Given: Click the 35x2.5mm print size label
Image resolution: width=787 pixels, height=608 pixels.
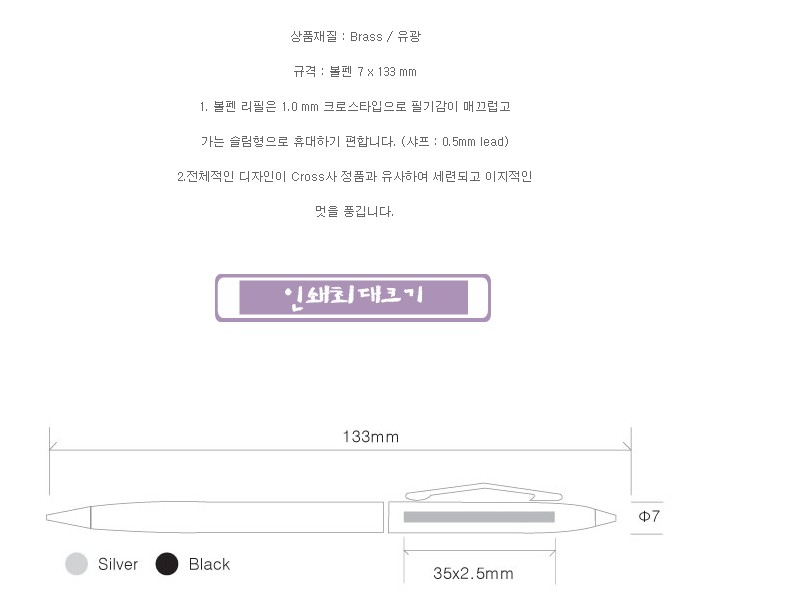Looking at the screenshot, I should [x=473, y=574].
